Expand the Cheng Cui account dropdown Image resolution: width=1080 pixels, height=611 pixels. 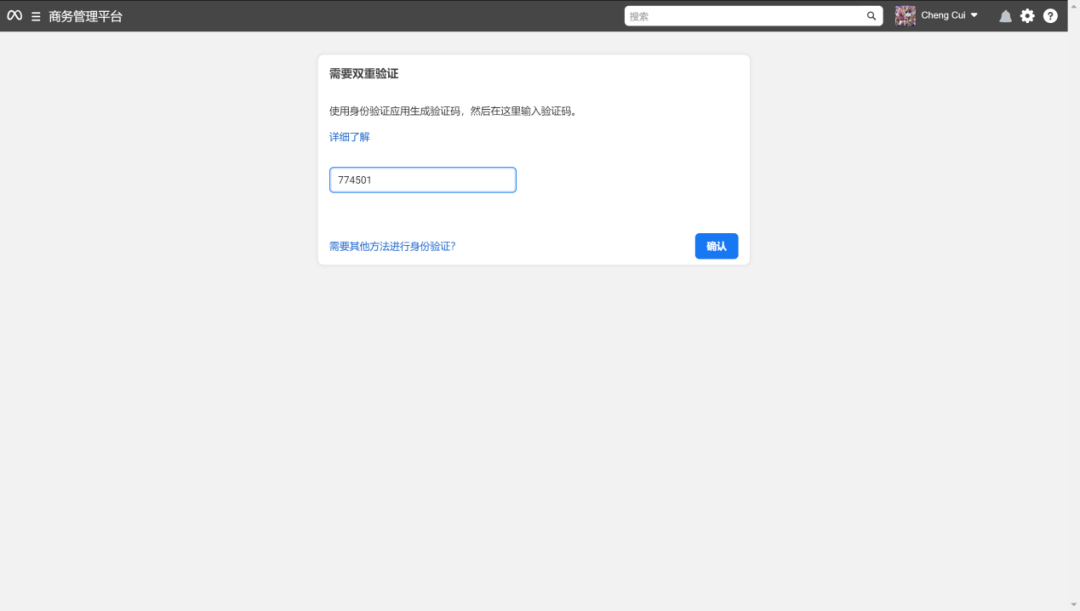973,15
